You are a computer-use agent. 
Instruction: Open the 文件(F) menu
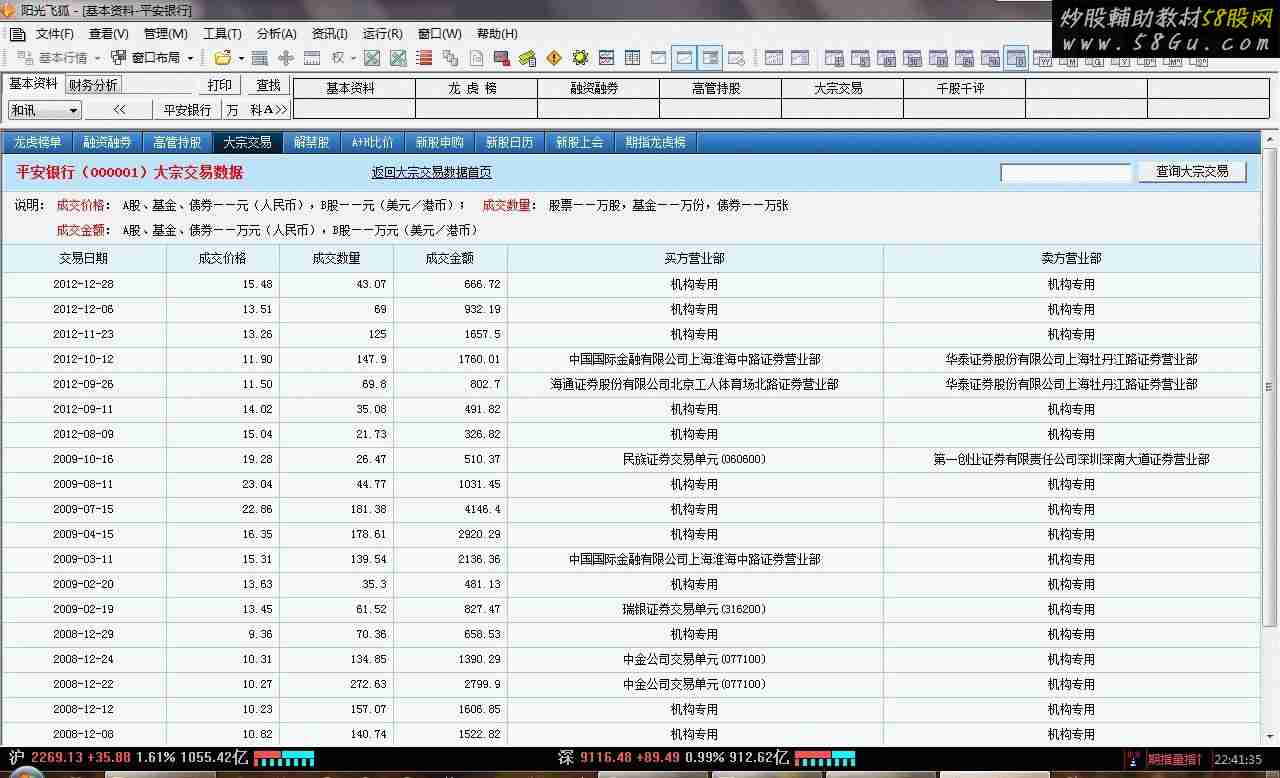click(x=54, y=34)
